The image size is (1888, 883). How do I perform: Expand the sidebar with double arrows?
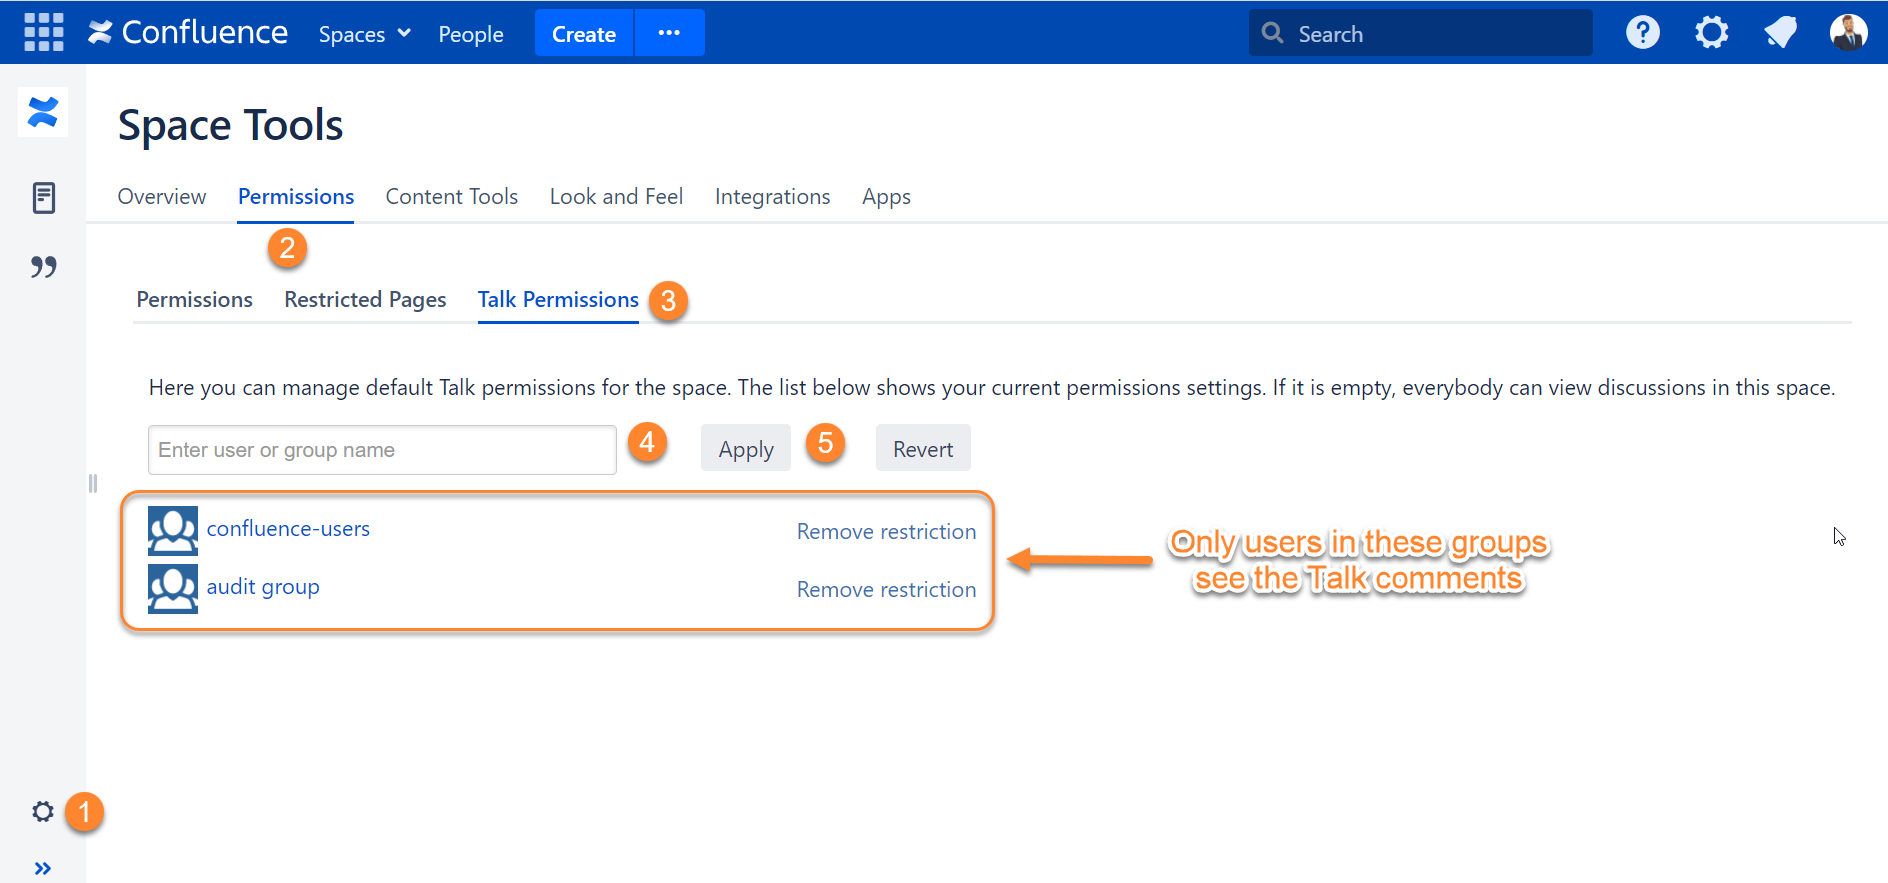(x=43, y=868)
